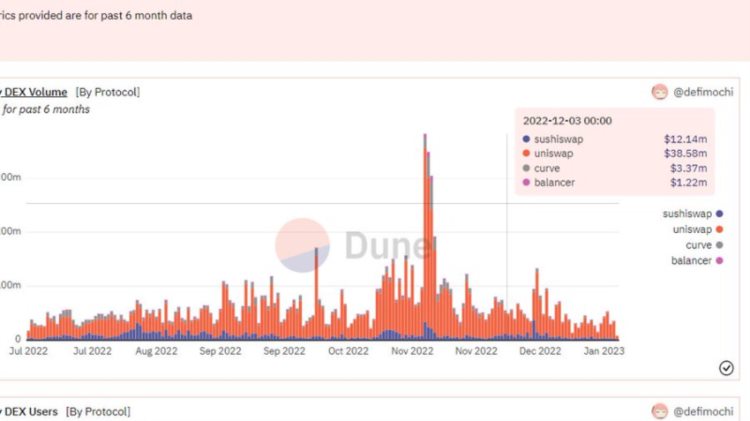Click defimochi avatar in DEX Volume panel
Image resolution: width=750 pixels, height=421 pixels.
(660, 92)
